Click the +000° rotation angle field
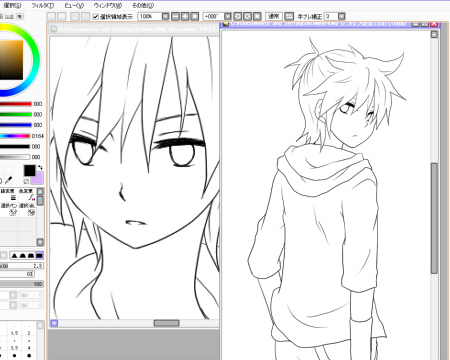This screenshot has height=360, width=450. (x=213, y=16)
